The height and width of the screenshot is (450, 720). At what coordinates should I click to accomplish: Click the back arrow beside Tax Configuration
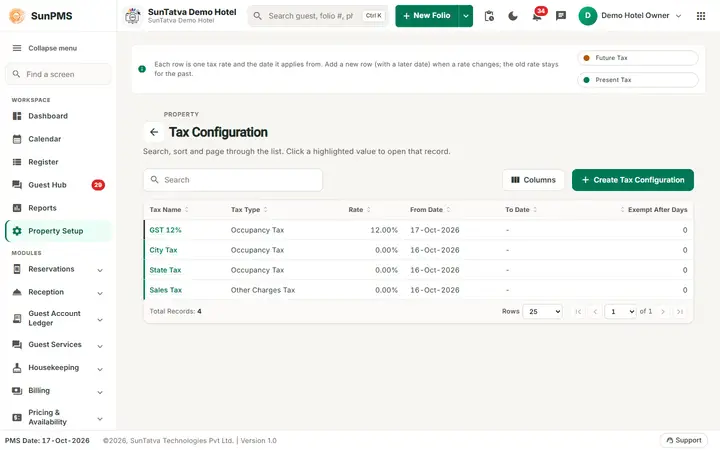coord(154,132)
